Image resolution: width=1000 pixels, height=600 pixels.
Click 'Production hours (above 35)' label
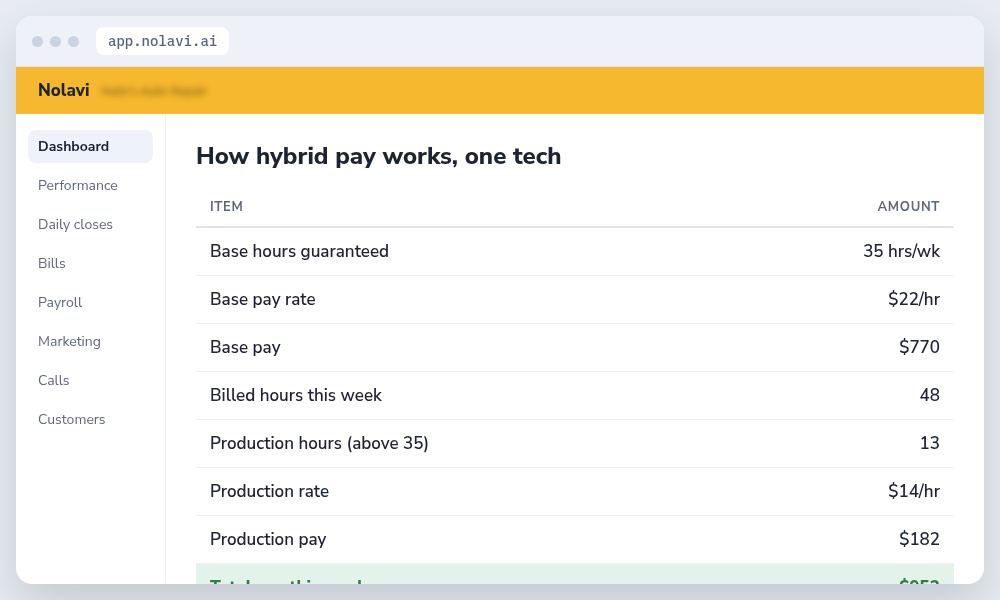(319, 443)
